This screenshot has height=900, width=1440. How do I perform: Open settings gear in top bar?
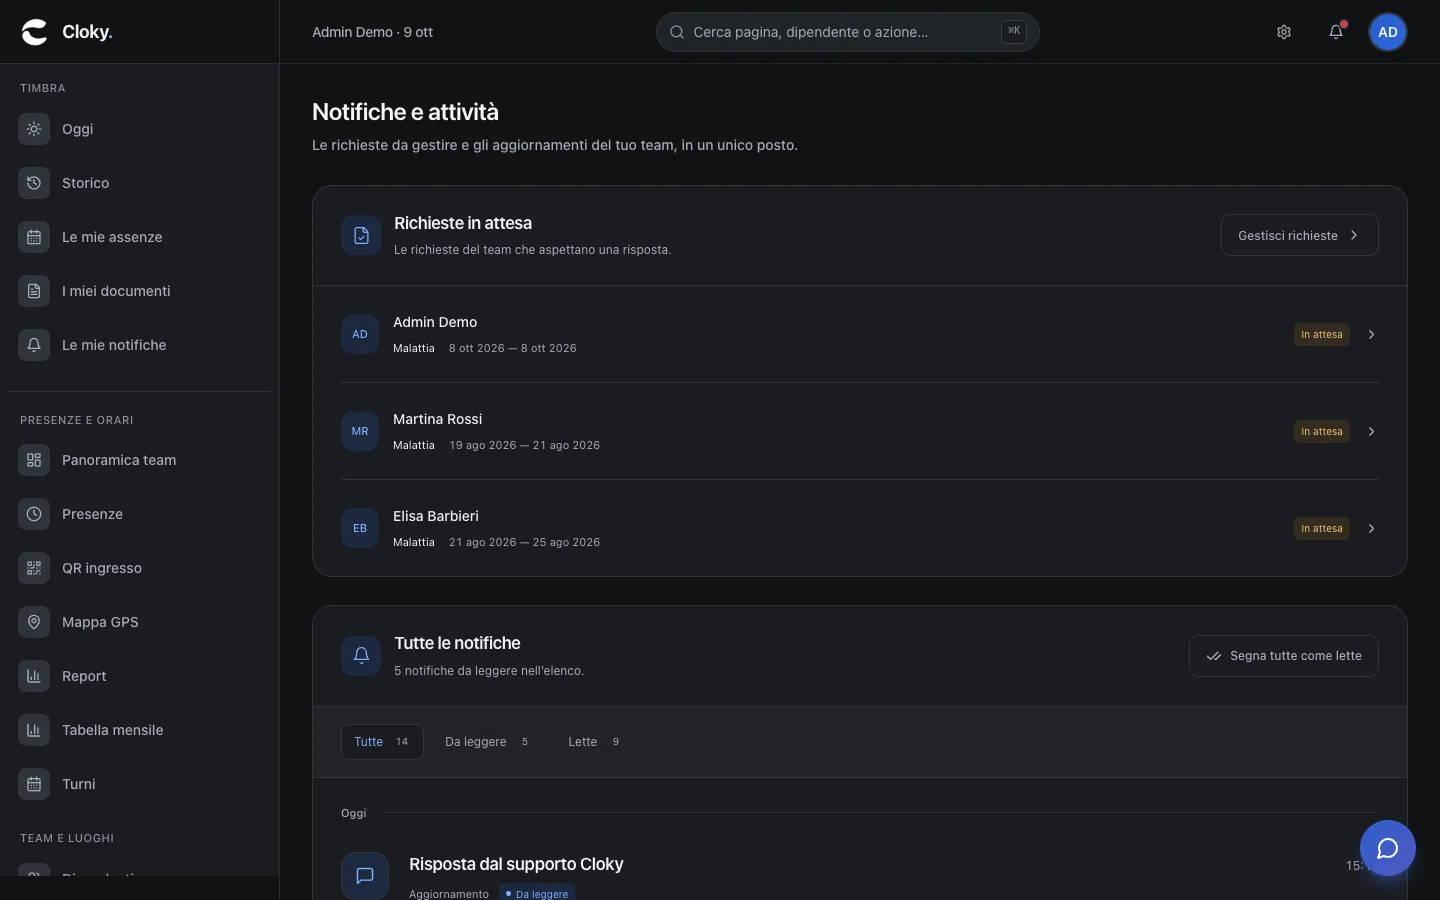tap(1284, 32)
